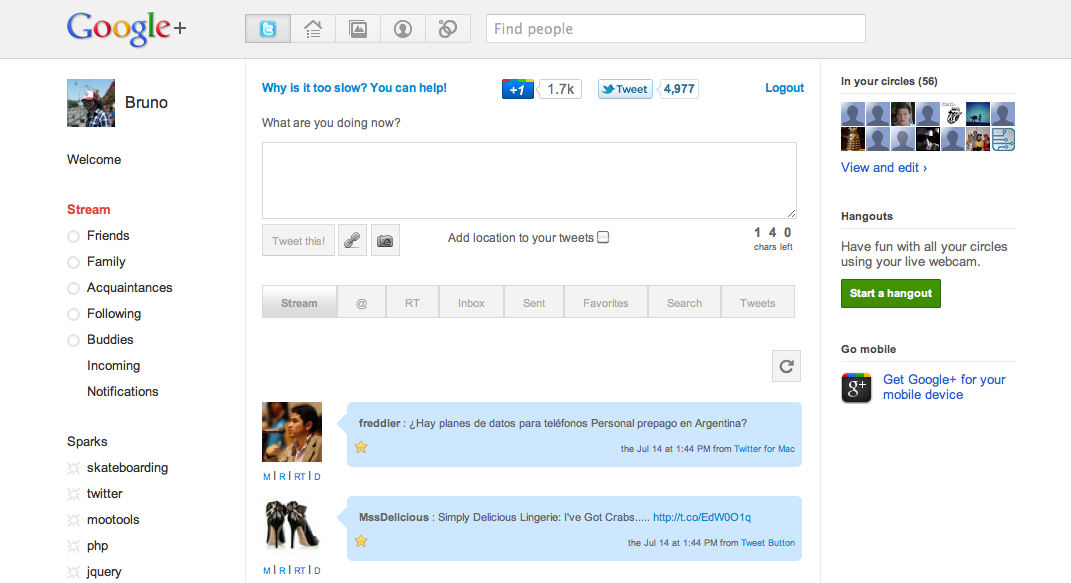Click the freddier username in tweet
This screenshot has width=1071, height=583.
click(379, 423)
